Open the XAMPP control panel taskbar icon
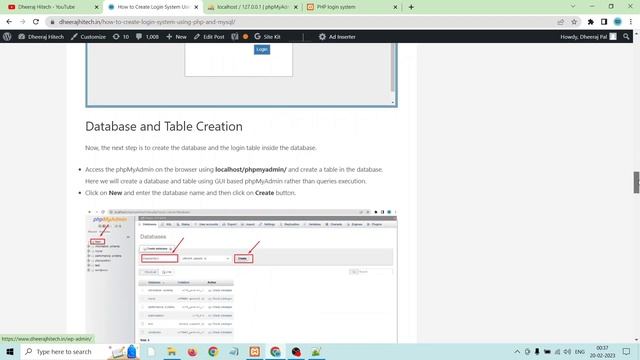640x360 pixels. point(255,351)
